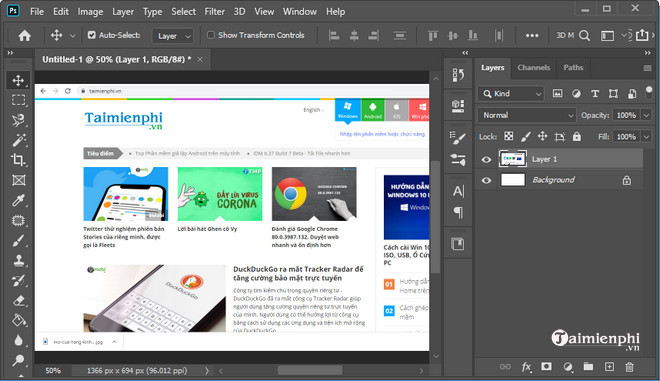Image resolution: width=660 pixels, height=381 pixels.
Task: Expand the tools panel double arrows
Action: (10, 53)
